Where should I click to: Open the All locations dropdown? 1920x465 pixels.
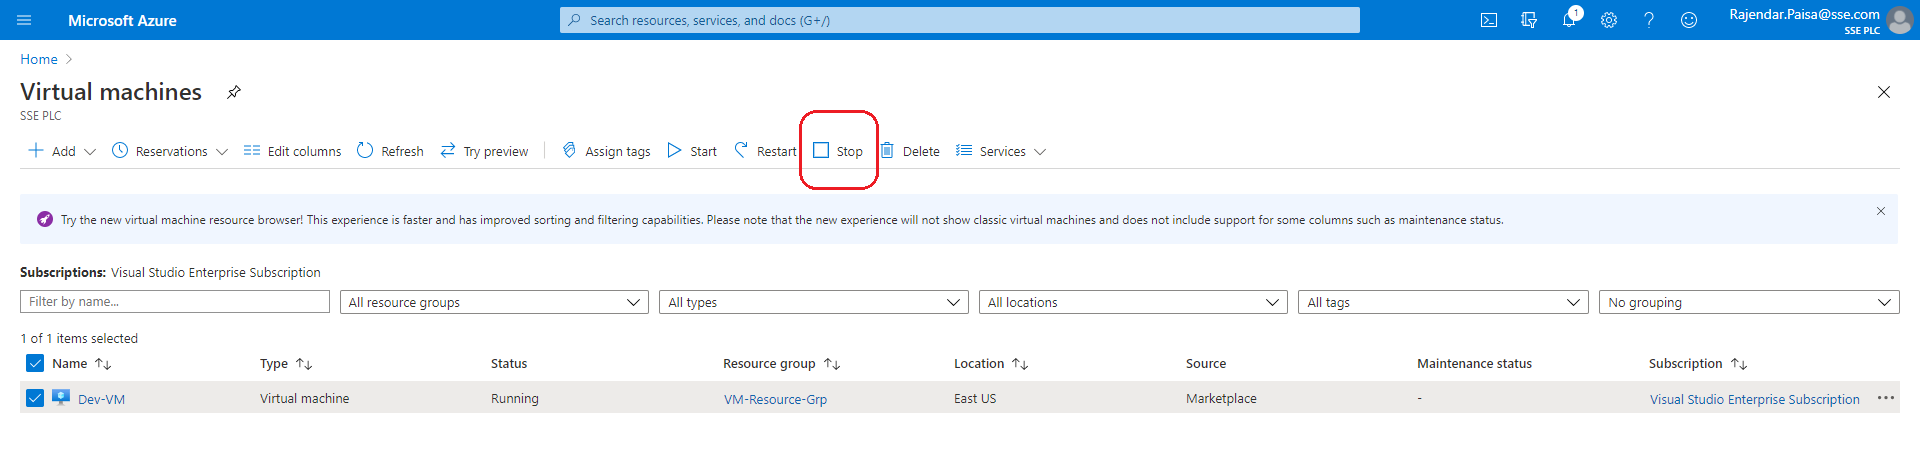pos(1133,302)
